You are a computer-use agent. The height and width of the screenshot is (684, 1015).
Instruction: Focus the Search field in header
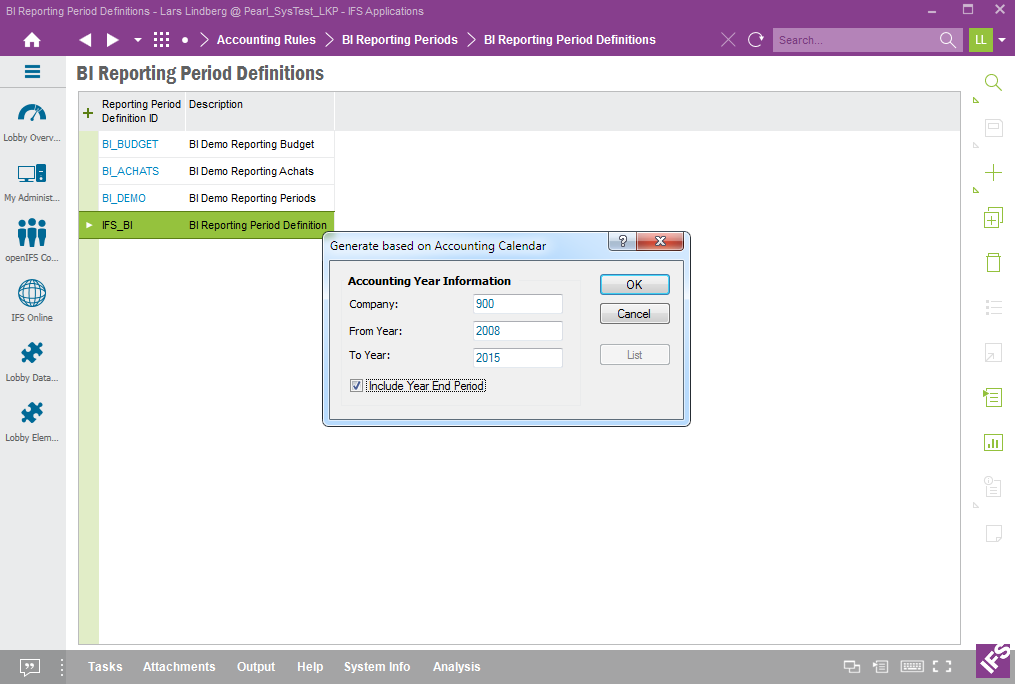(854, 40)
